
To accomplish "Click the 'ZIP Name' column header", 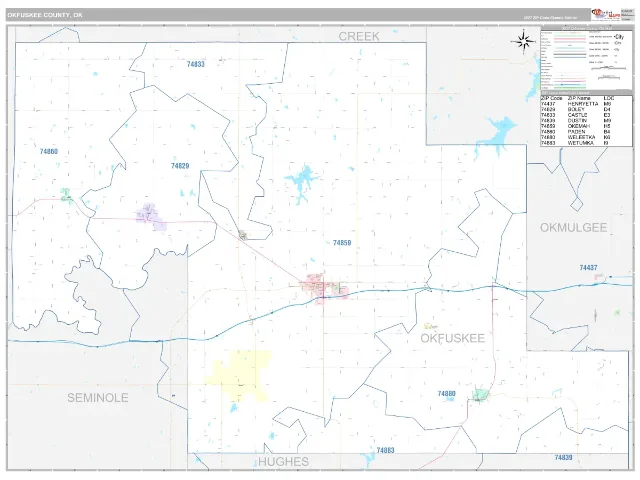I will pos(579,98).
